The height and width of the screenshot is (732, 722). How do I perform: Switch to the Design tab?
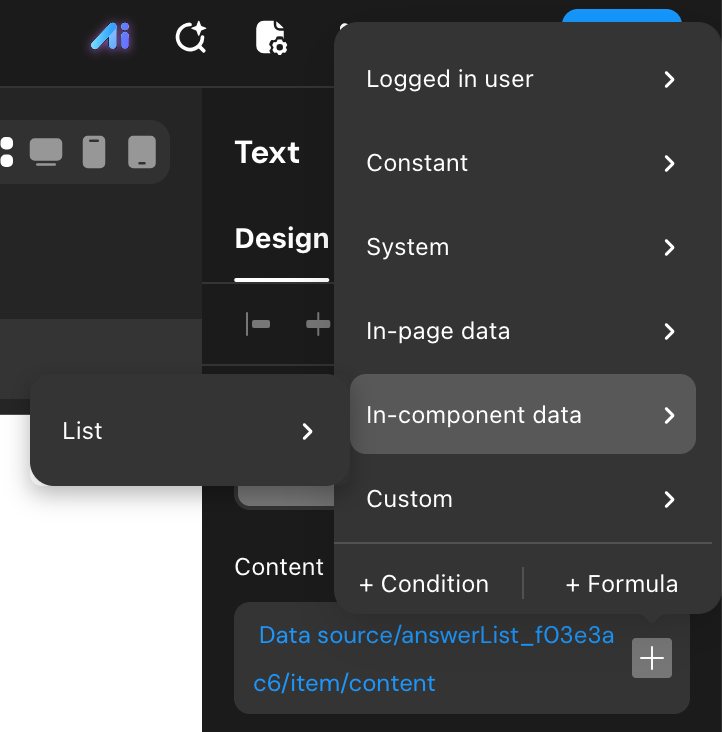[281, 239]
